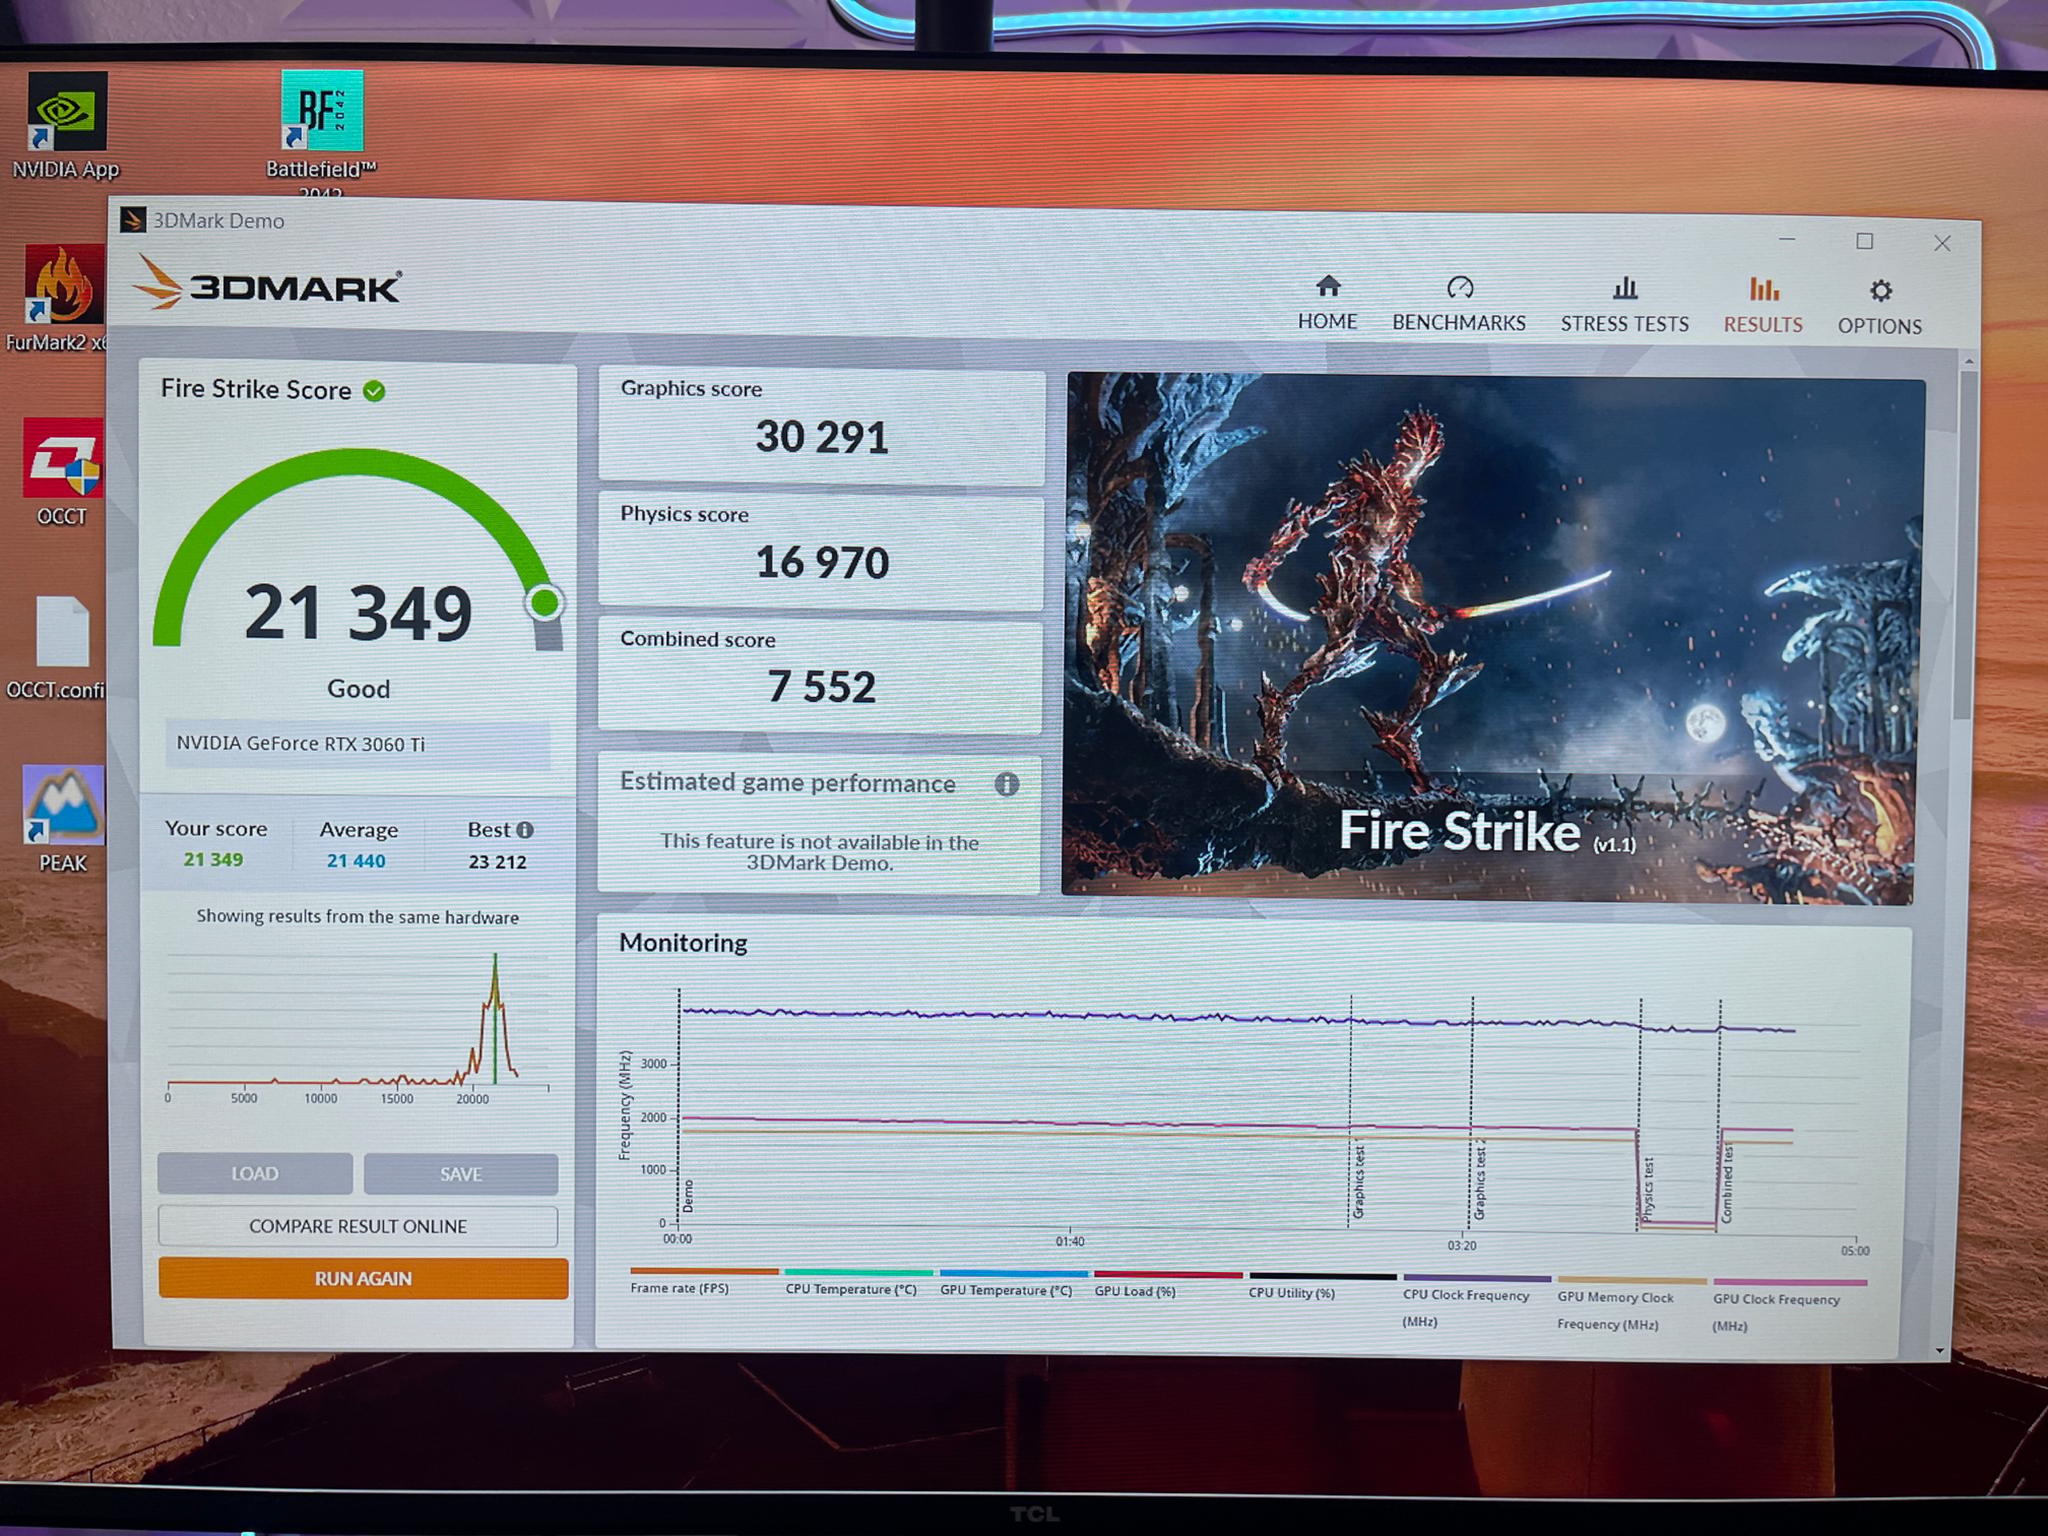Click the green dot on the score gauge
The height and width of the screenshot is (1536, 2048).
[545, 603]
